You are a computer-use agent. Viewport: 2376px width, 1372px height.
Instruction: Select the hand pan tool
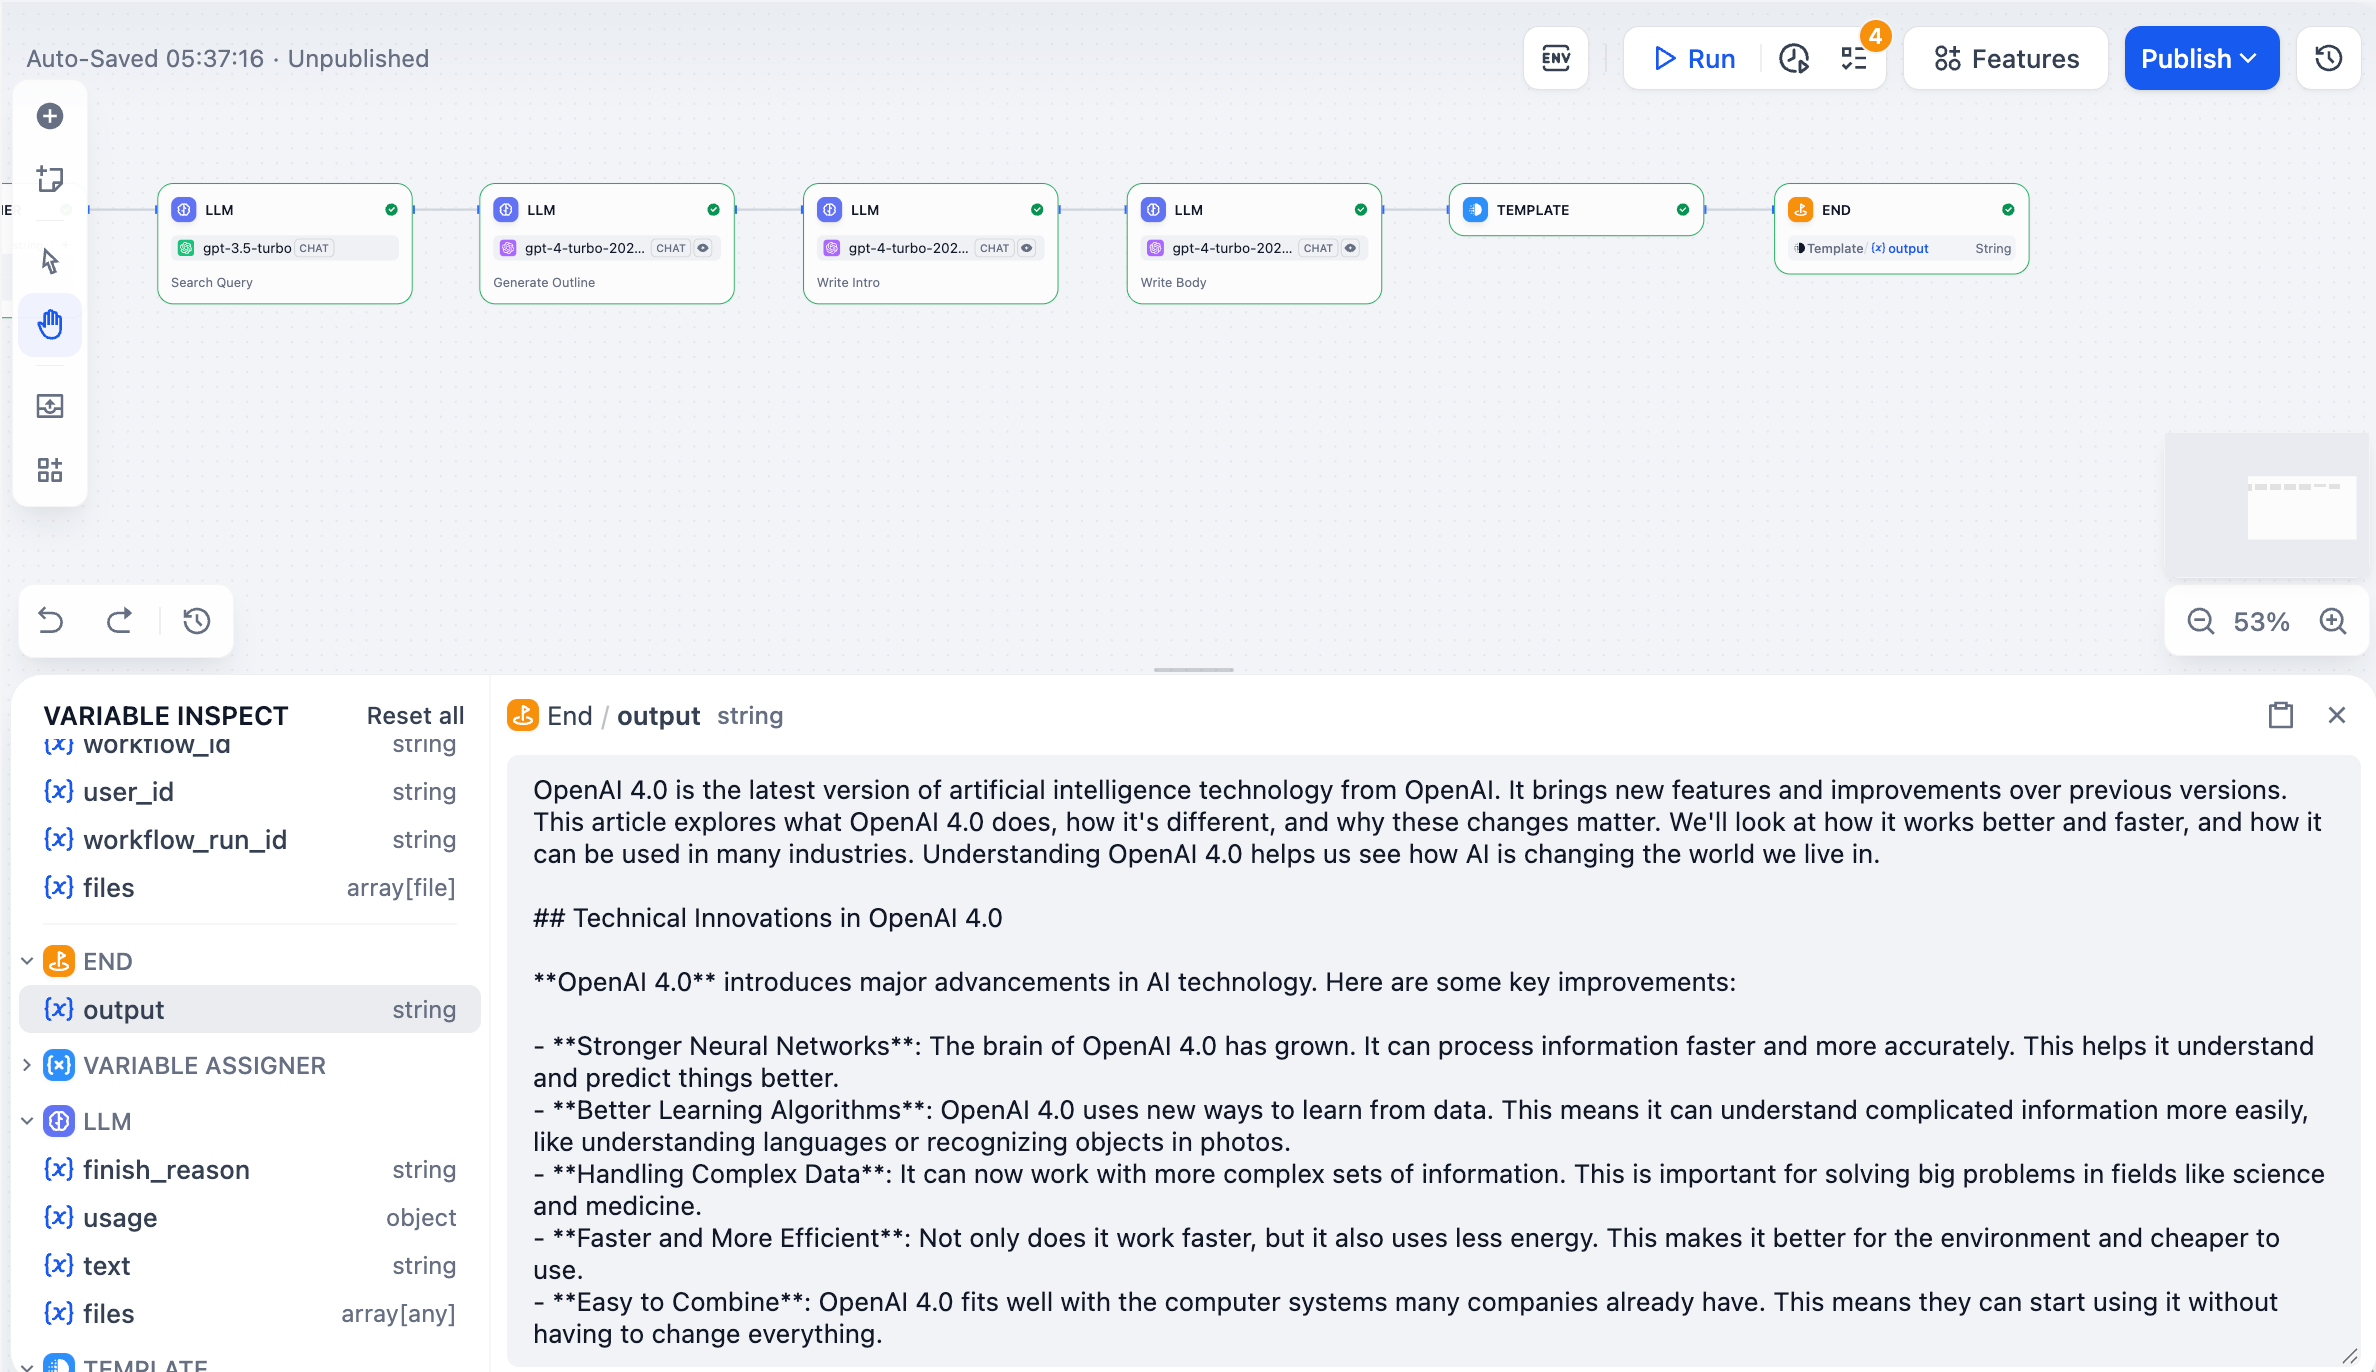pos(50,324)
